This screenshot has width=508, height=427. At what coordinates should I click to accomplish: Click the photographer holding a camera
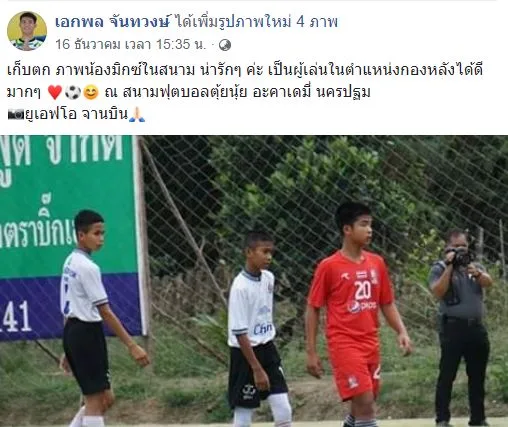click(460, 326)
